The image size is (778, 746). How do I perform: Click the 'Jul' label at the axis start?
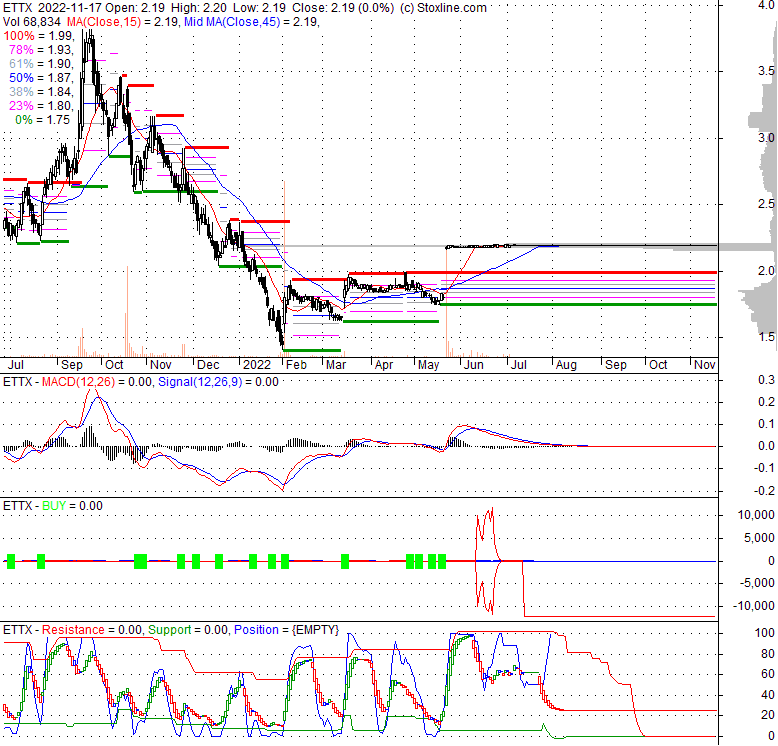point(15,365)
